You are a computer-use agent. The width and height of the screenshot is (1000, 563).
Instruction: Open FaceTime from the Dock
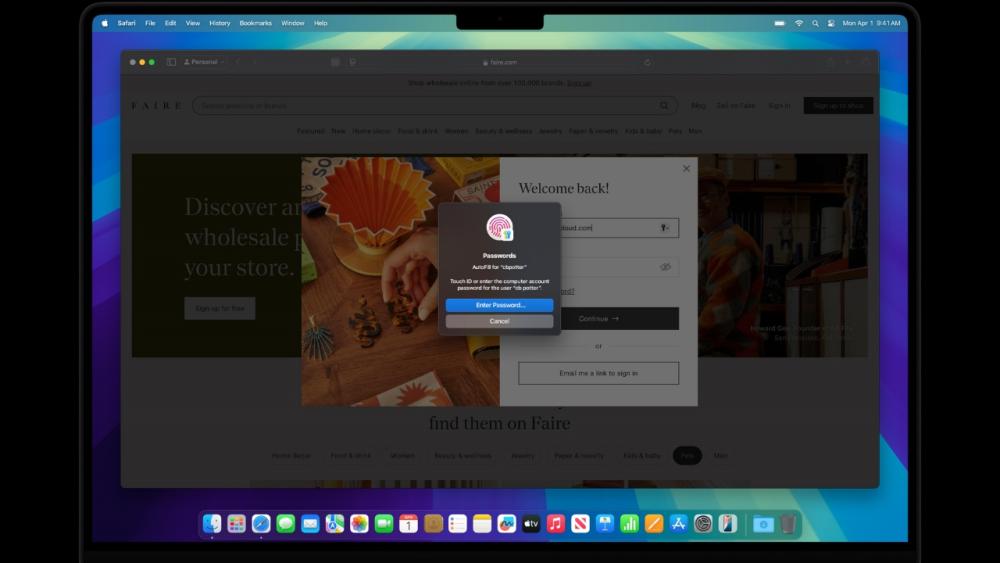(x=384, y=524)
